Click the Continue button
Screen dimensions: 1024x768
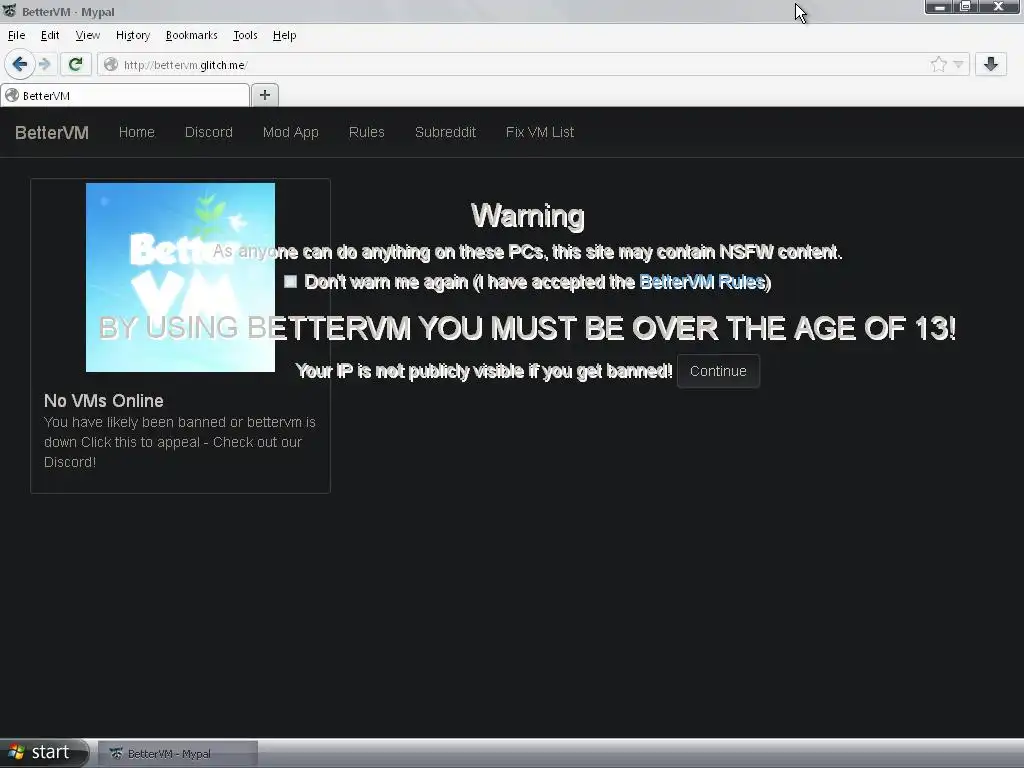pos(718,371)
